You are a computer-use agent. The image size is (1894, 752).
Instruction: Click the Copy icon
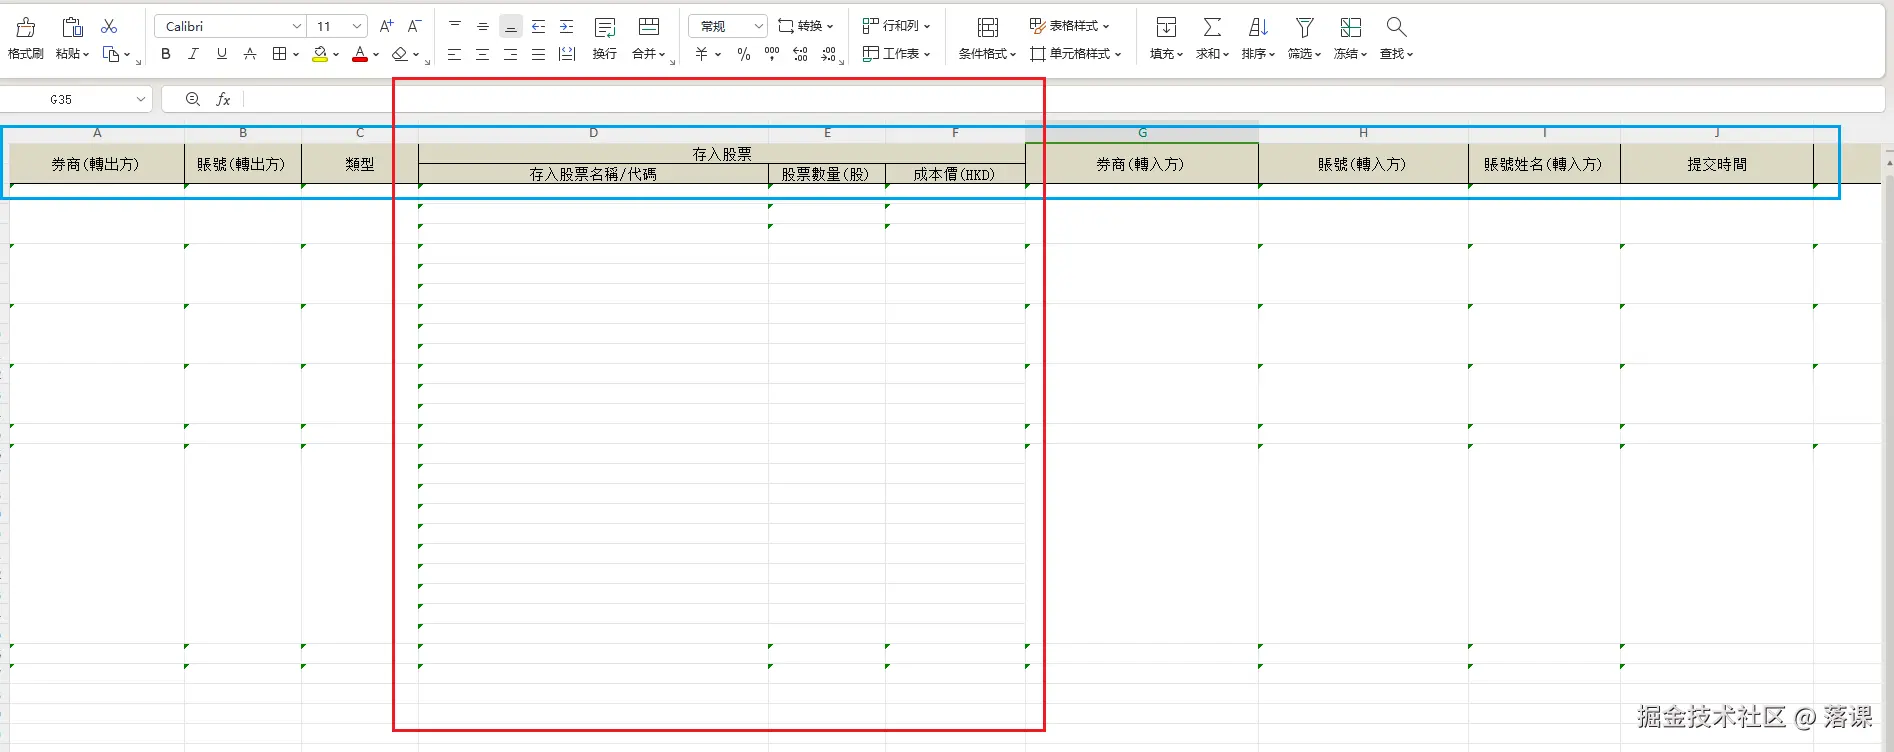point(111,54)
